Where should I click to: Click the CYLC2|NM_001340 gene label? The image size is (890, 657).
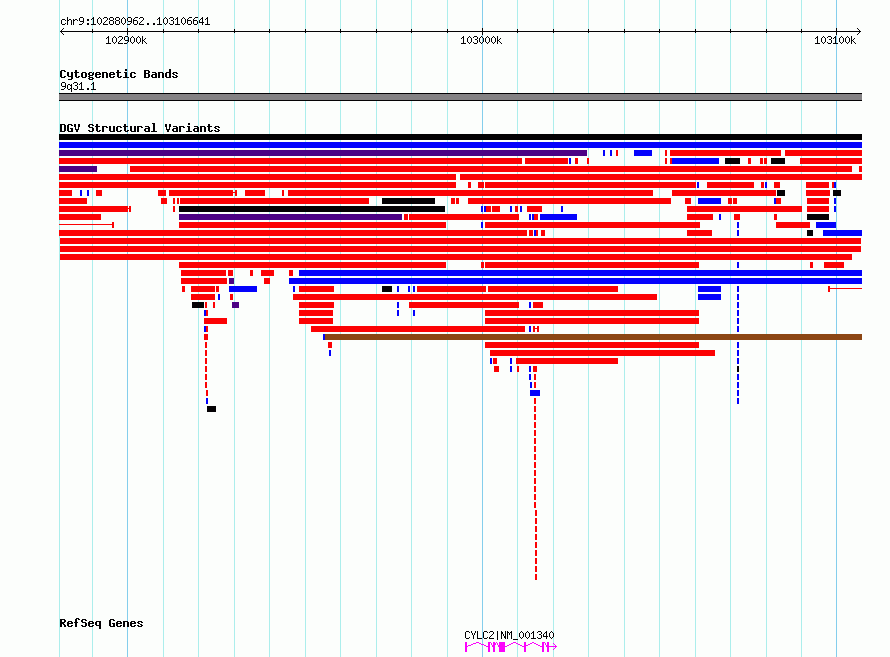[509, 635]
